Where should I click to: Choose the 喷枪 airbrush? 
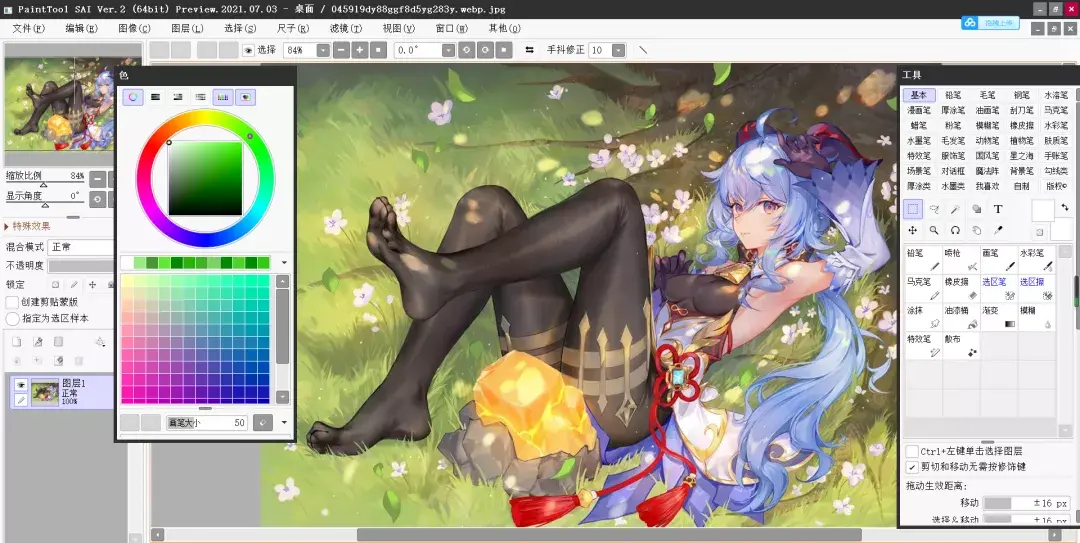click(x=961, y=260)
